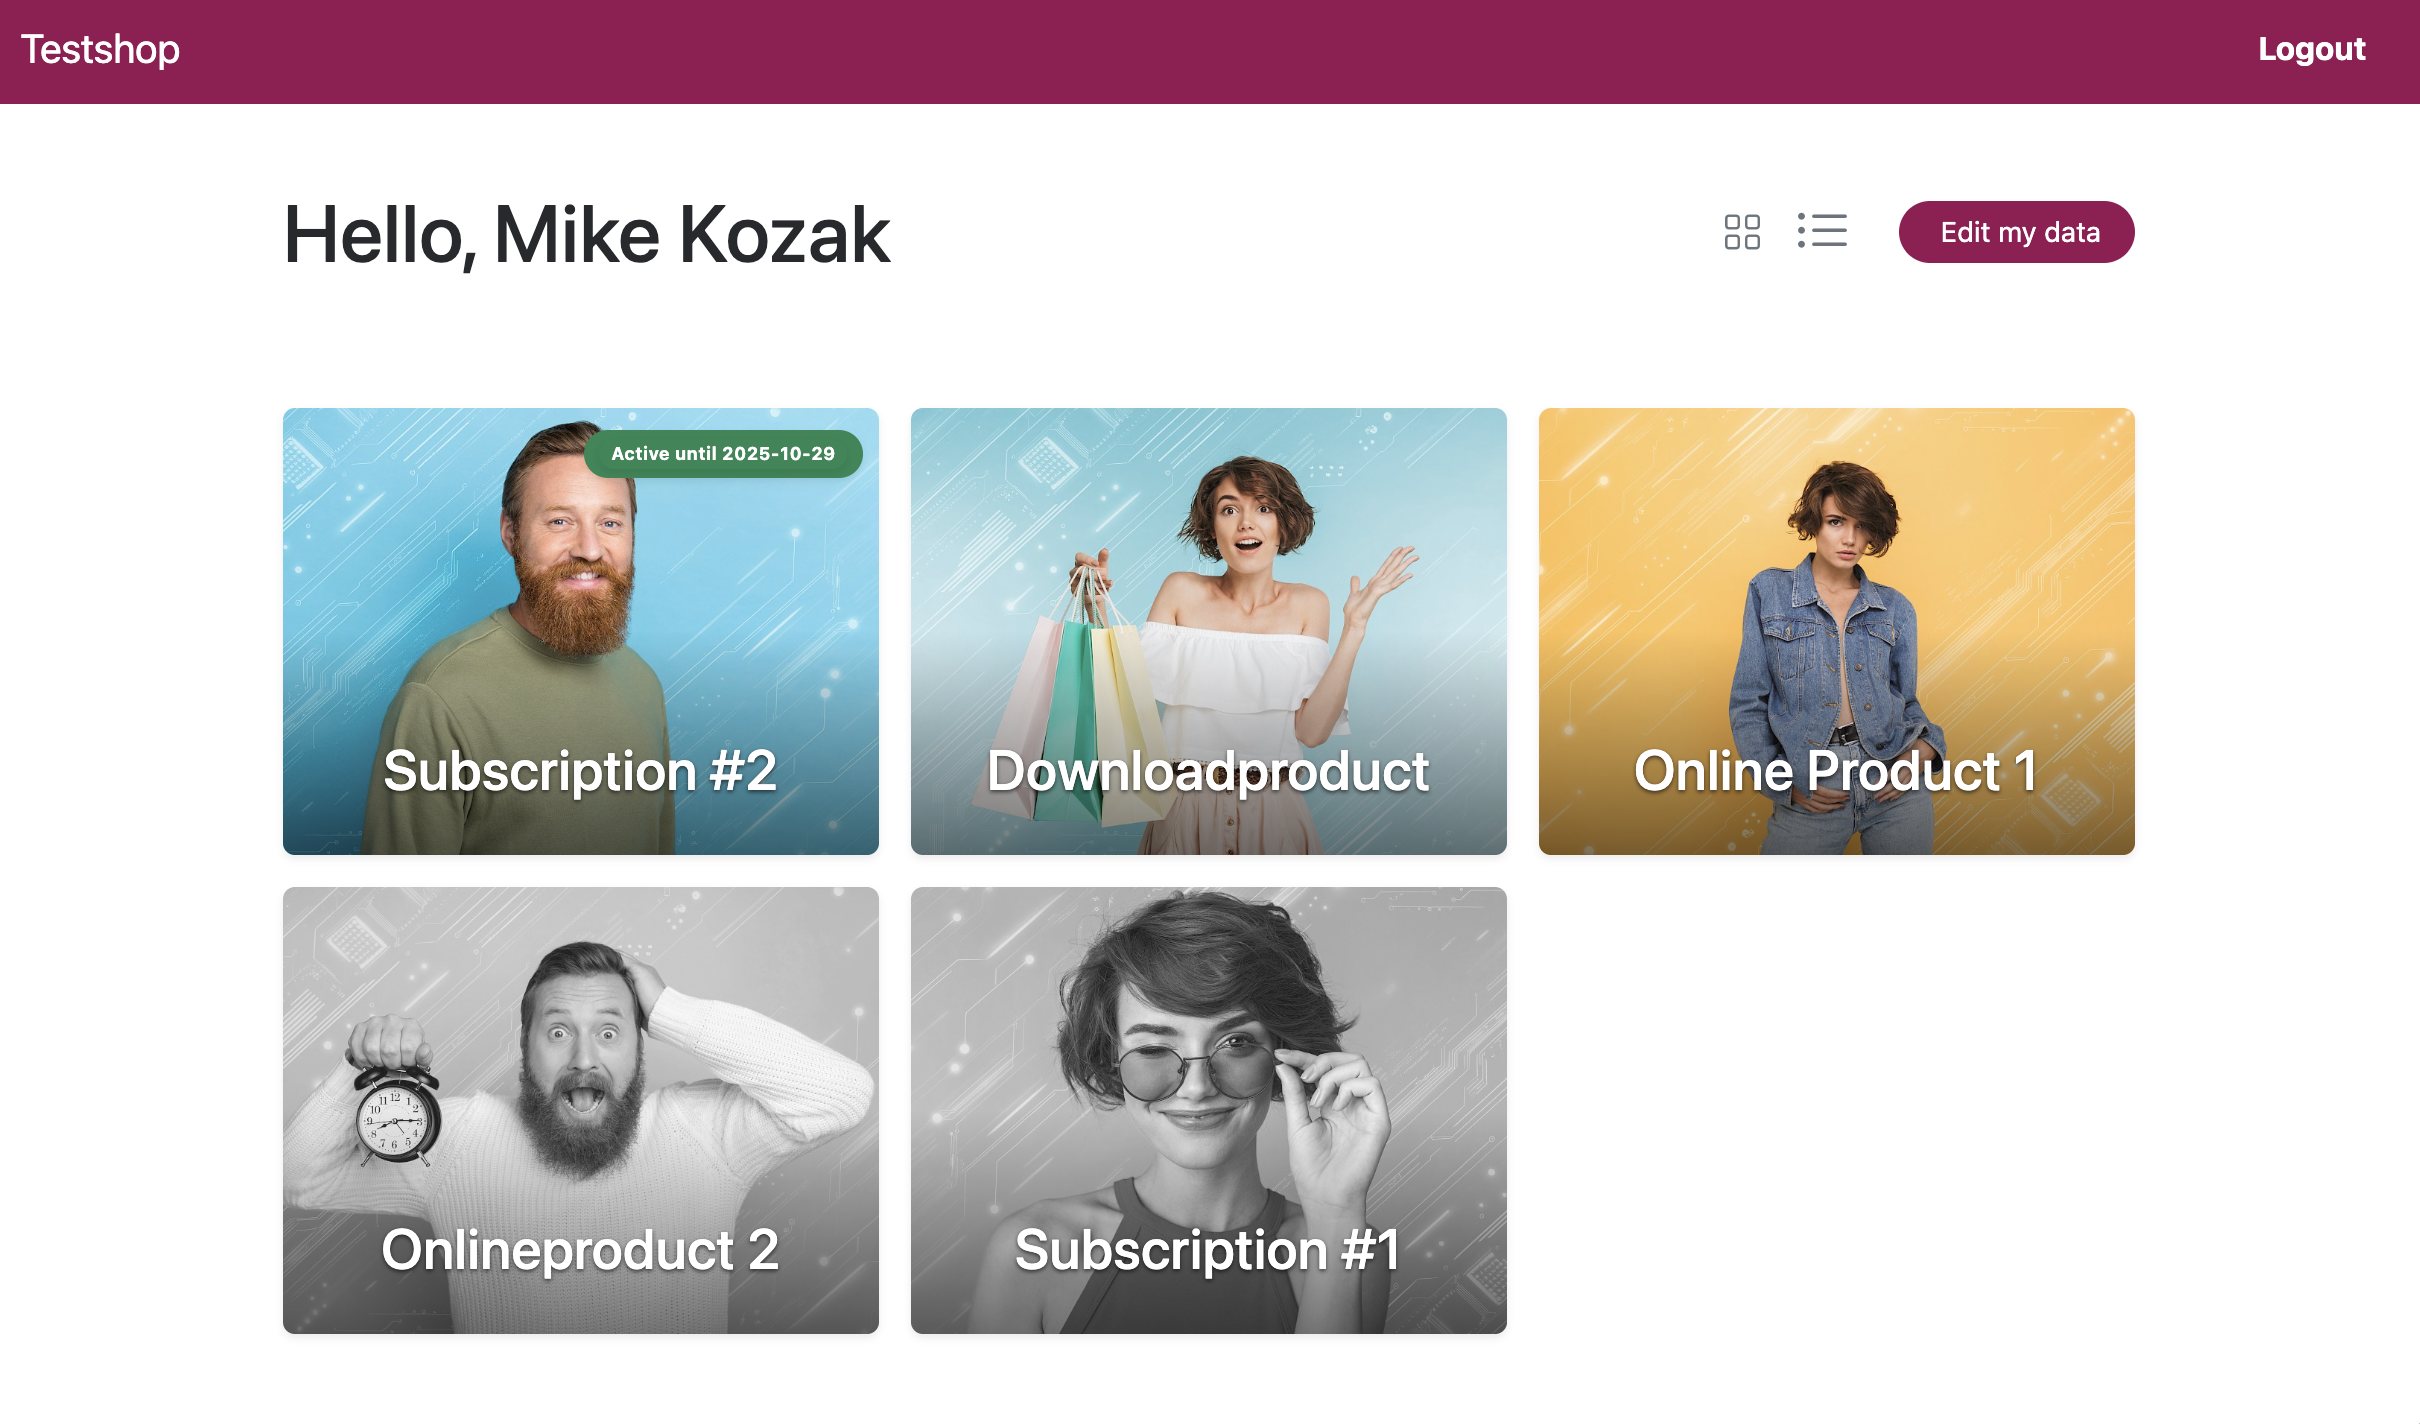This screenshot has height=1424, width=2420.
Task: Open the Subscription #1 card title
Action: pos(1208,1250)
